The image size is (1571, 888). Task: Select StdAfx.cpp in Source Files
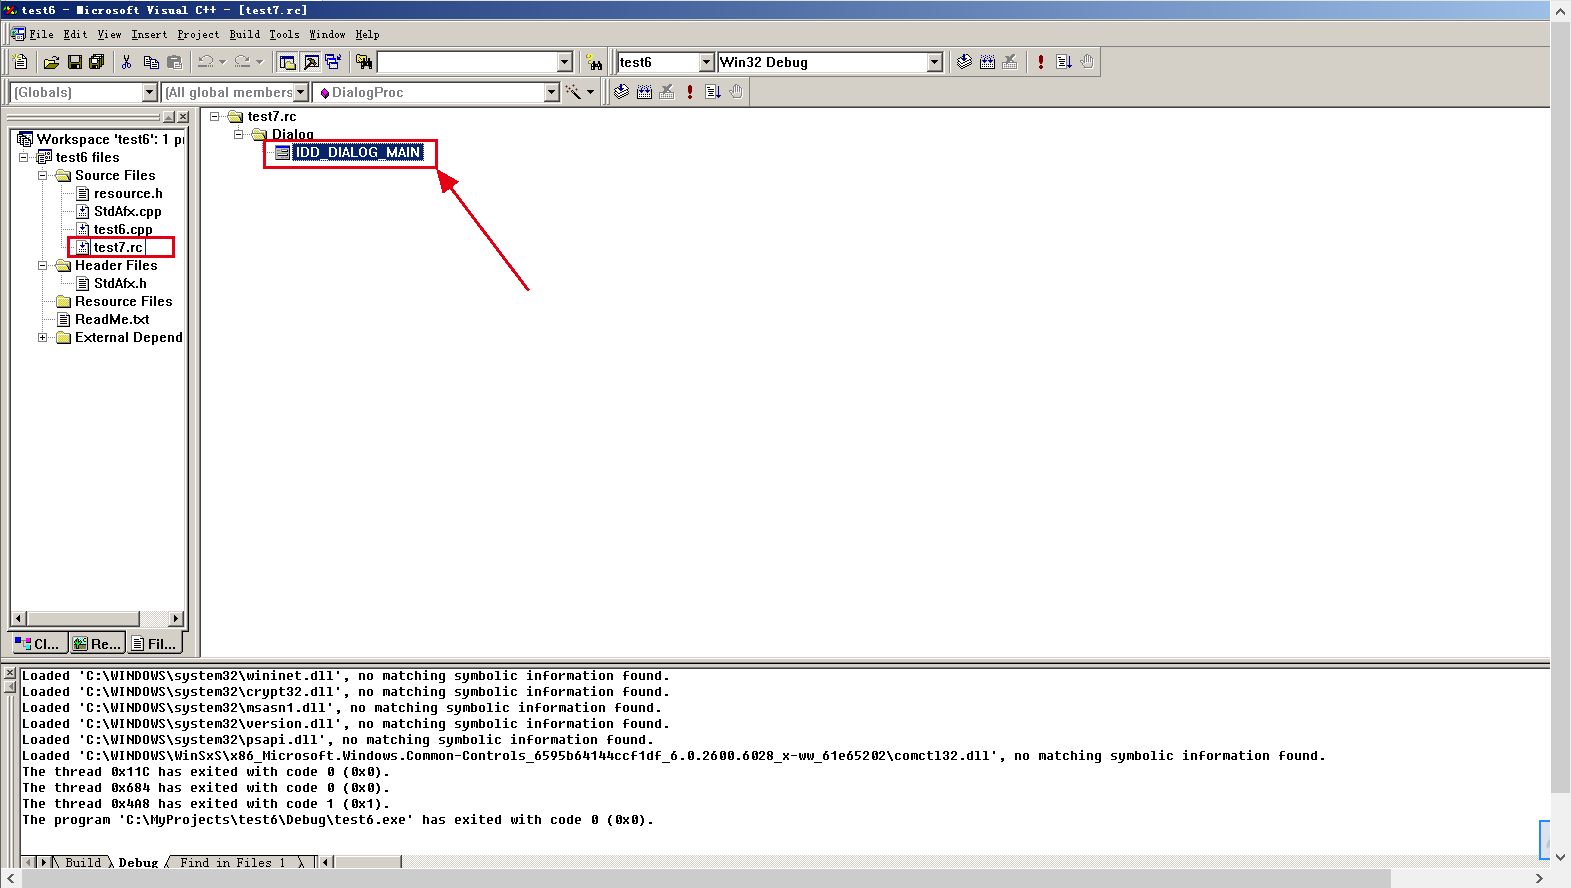pos(127,211)
